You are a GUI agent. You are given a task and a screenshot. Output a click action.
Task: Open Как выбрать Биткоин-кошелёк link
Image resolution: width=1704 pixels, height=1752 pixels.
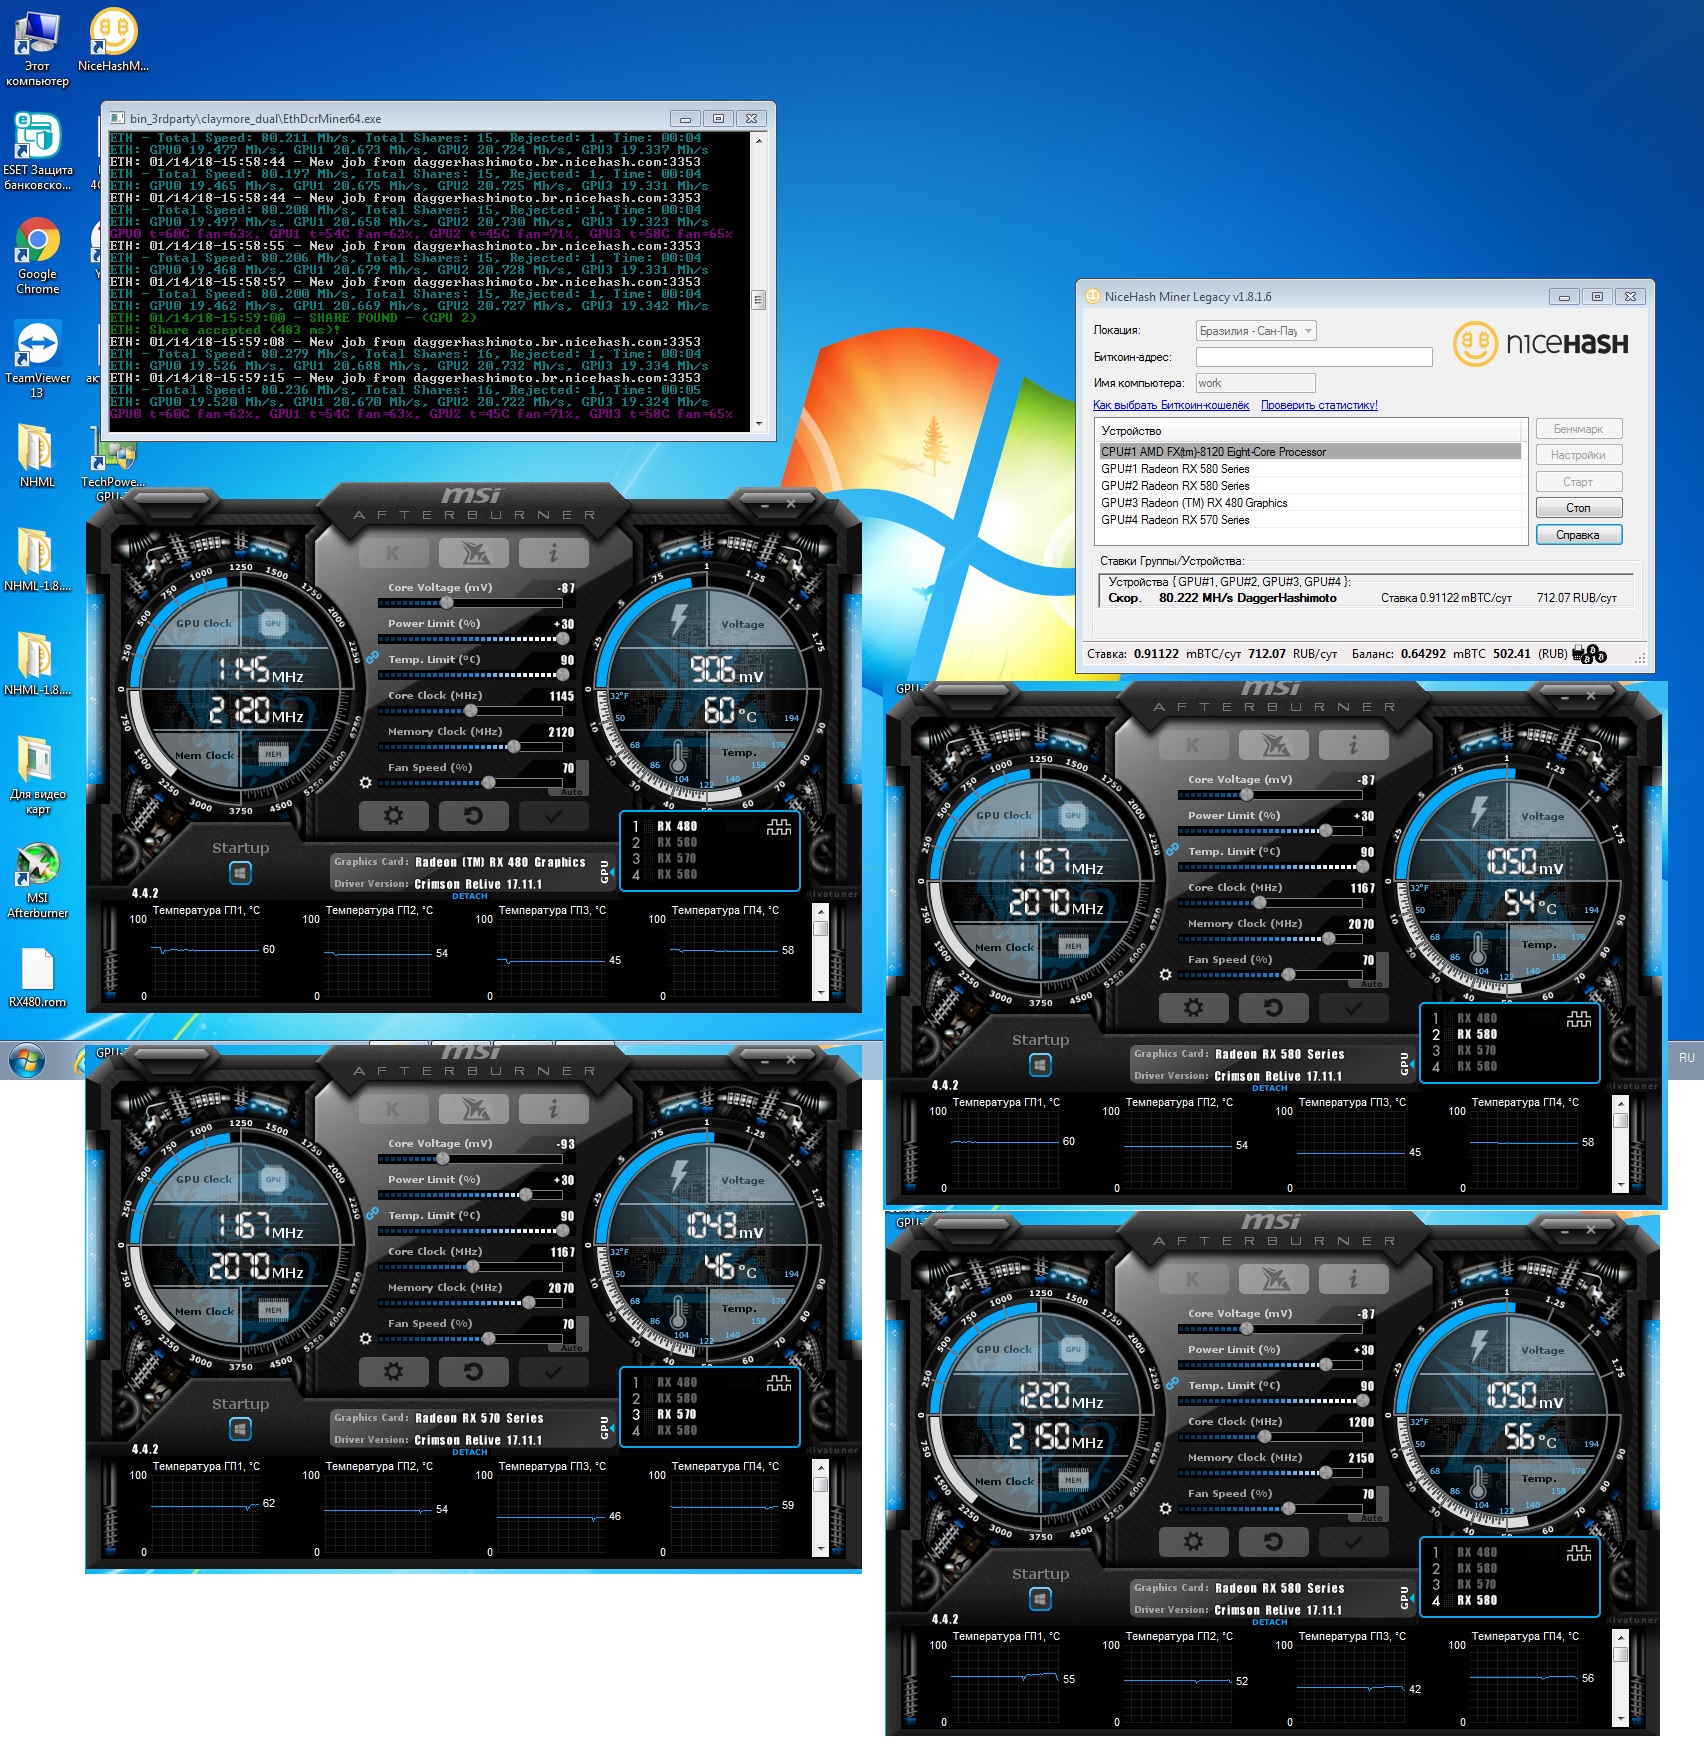point(1170,405)
